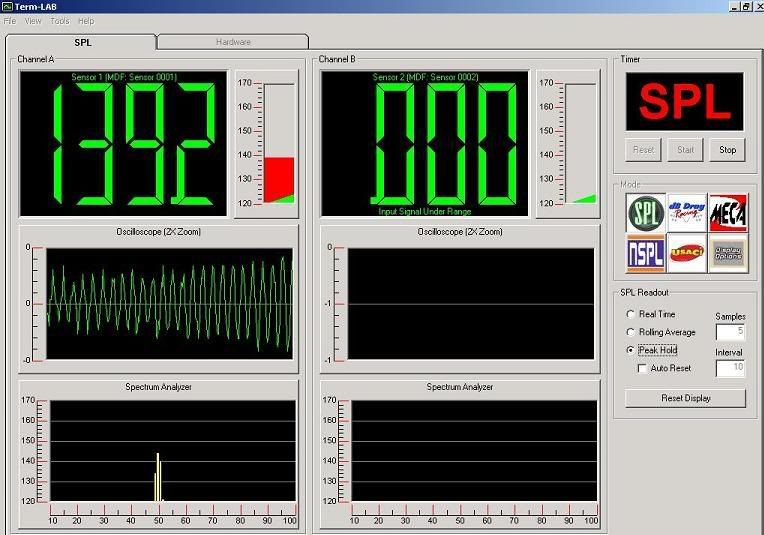
Task: Open the File menu
Action: 10,20
